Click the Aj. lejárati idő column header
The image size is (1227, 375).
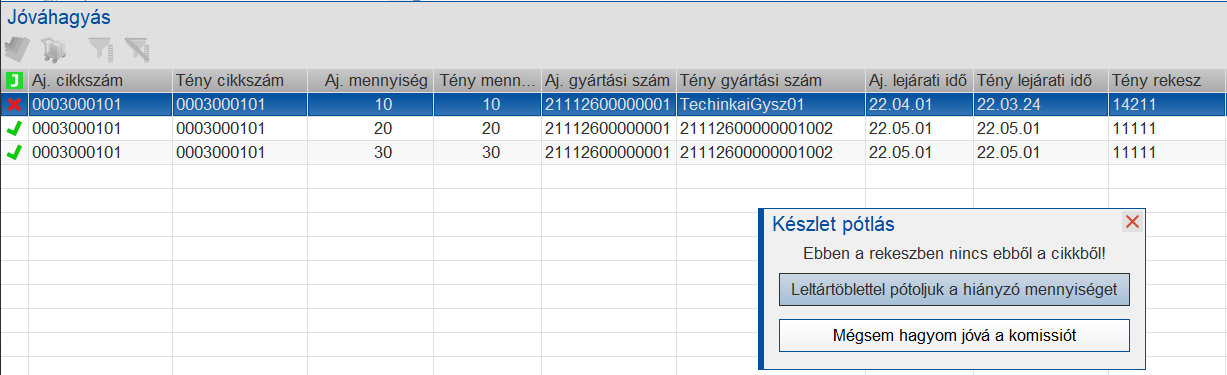click(x=919, y=80)
